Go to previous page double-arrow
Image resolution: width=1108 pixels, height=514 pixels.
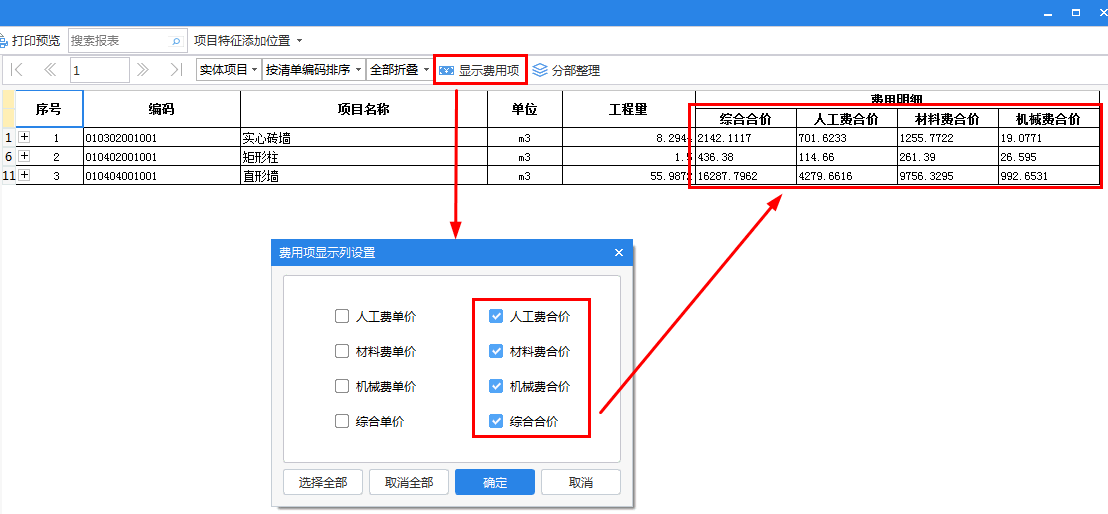tap(49, 70)
